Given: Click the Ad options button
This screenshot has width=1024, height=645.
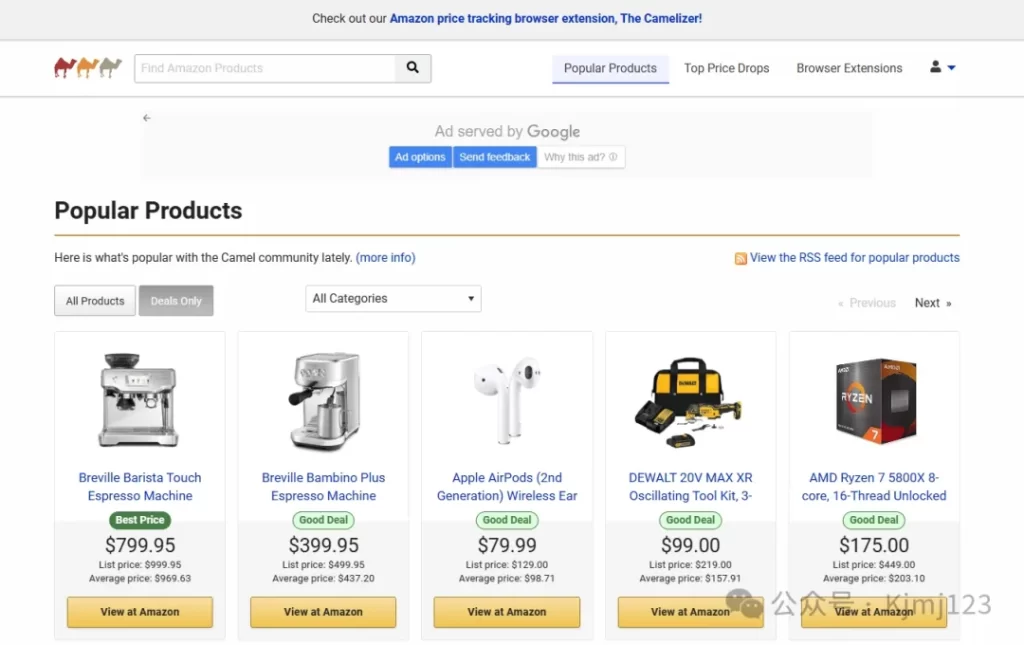Looking at the screenshot, I should click(420, 157).
